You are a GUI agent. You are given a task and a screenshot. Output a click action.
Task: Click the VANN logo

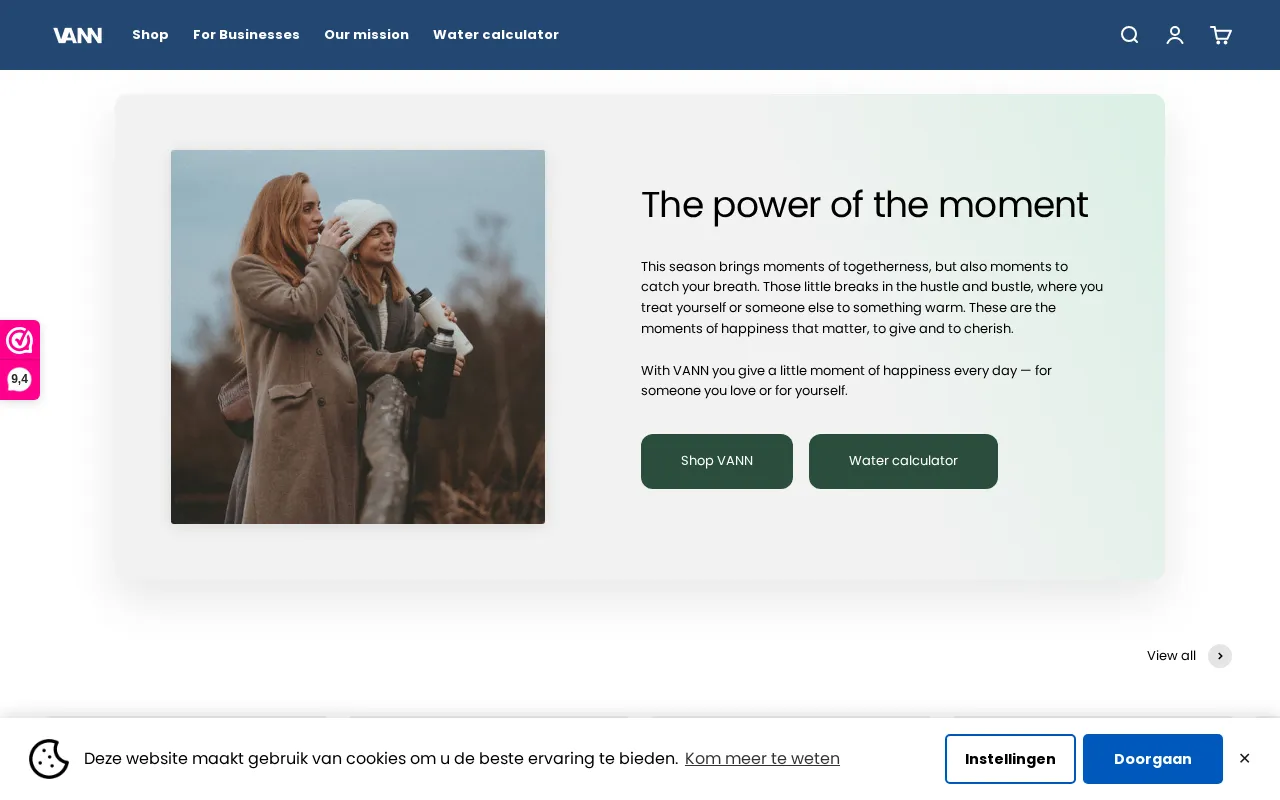(x=77, y=35)
